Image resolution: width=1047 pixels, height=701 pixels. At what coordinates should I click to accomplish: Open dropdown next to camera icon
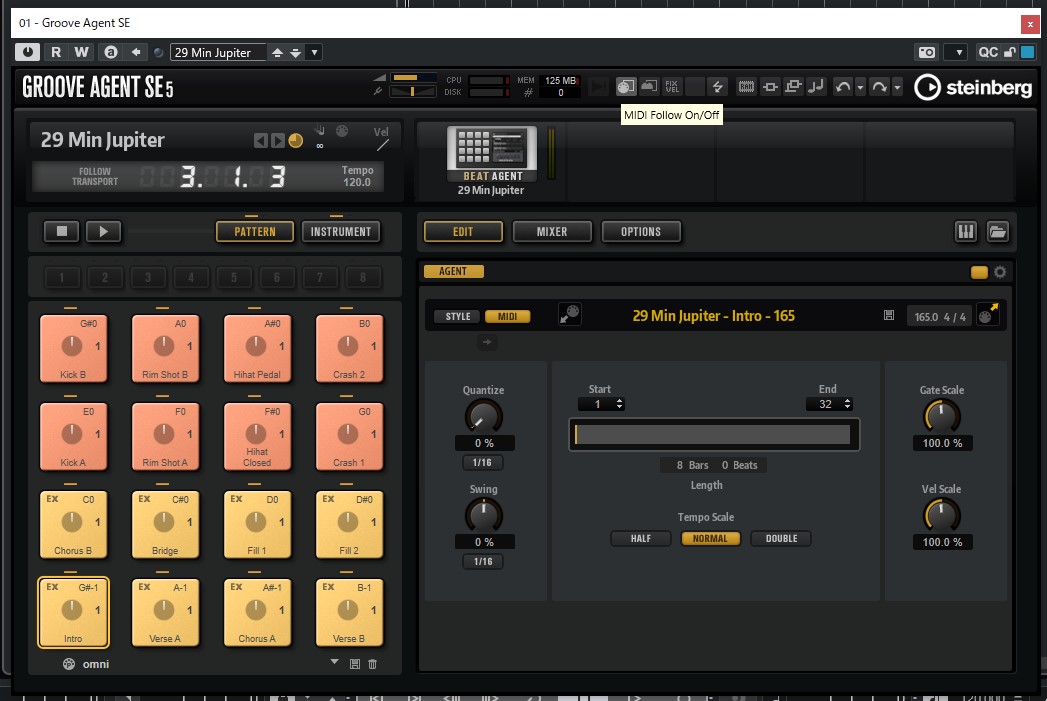pyautogui.click(x=959, y=53)
